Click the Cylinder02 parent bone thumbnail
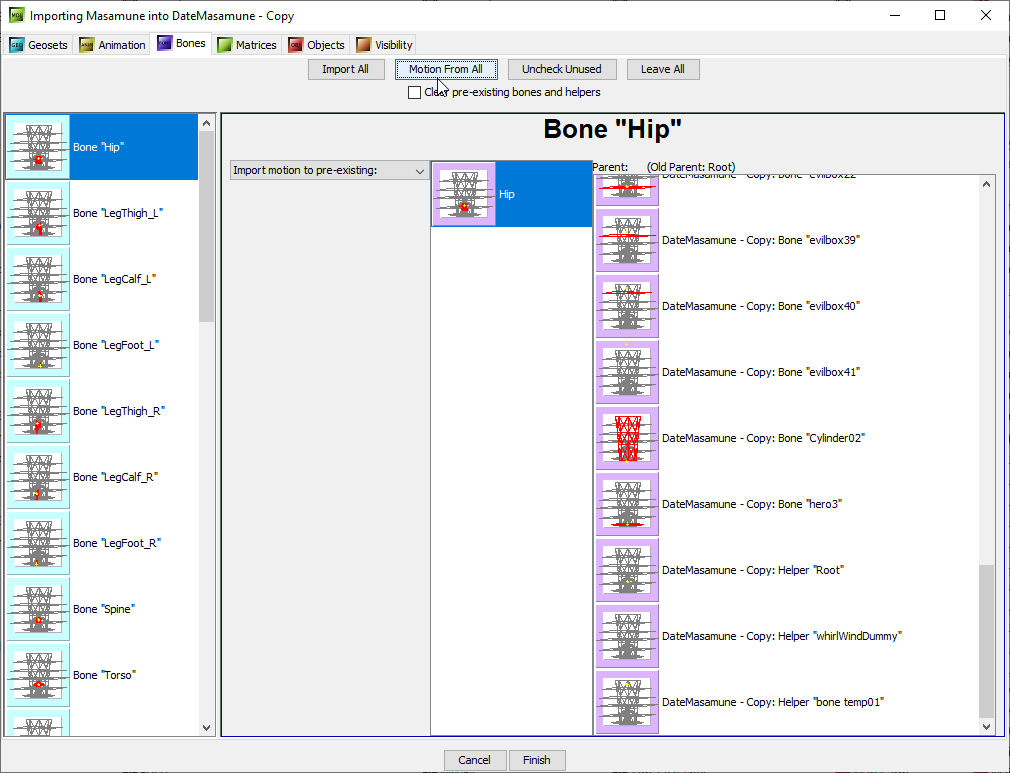The image size is (1010, 773). [x=627, y=438]
